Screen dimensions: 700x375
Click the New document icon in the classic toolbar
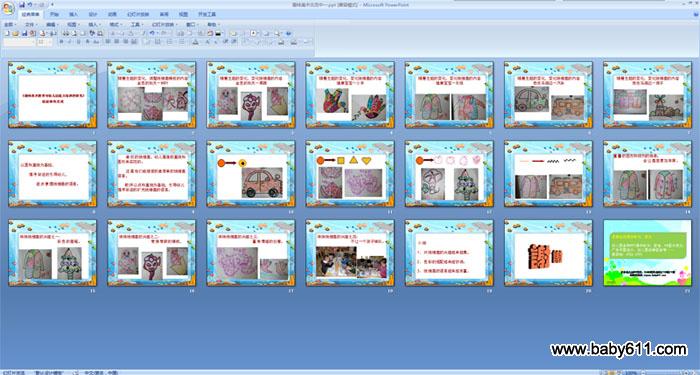coord(7,33)
